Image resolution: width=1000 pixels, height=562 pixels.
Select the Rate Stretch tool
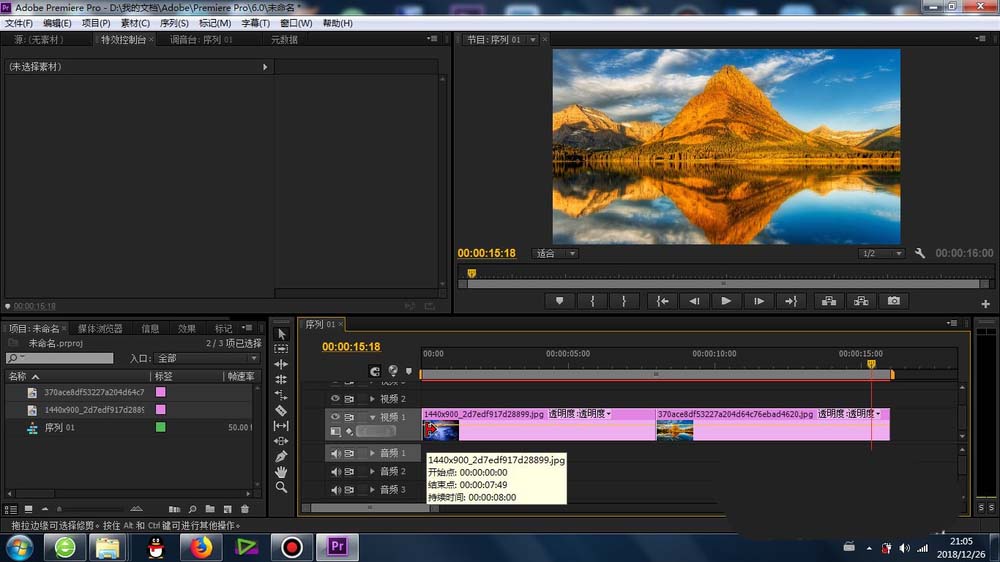point(281,395)
